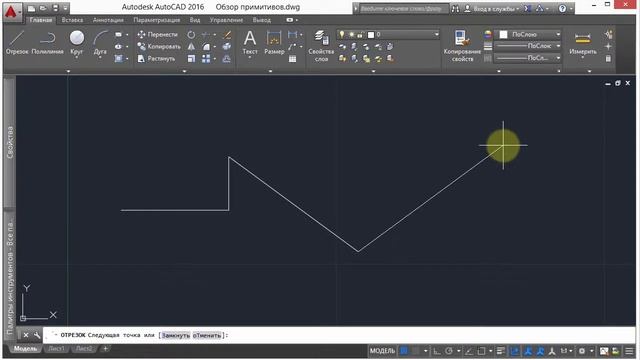
Task: Click the Копировать (Copy) tool
Action: 159,47
